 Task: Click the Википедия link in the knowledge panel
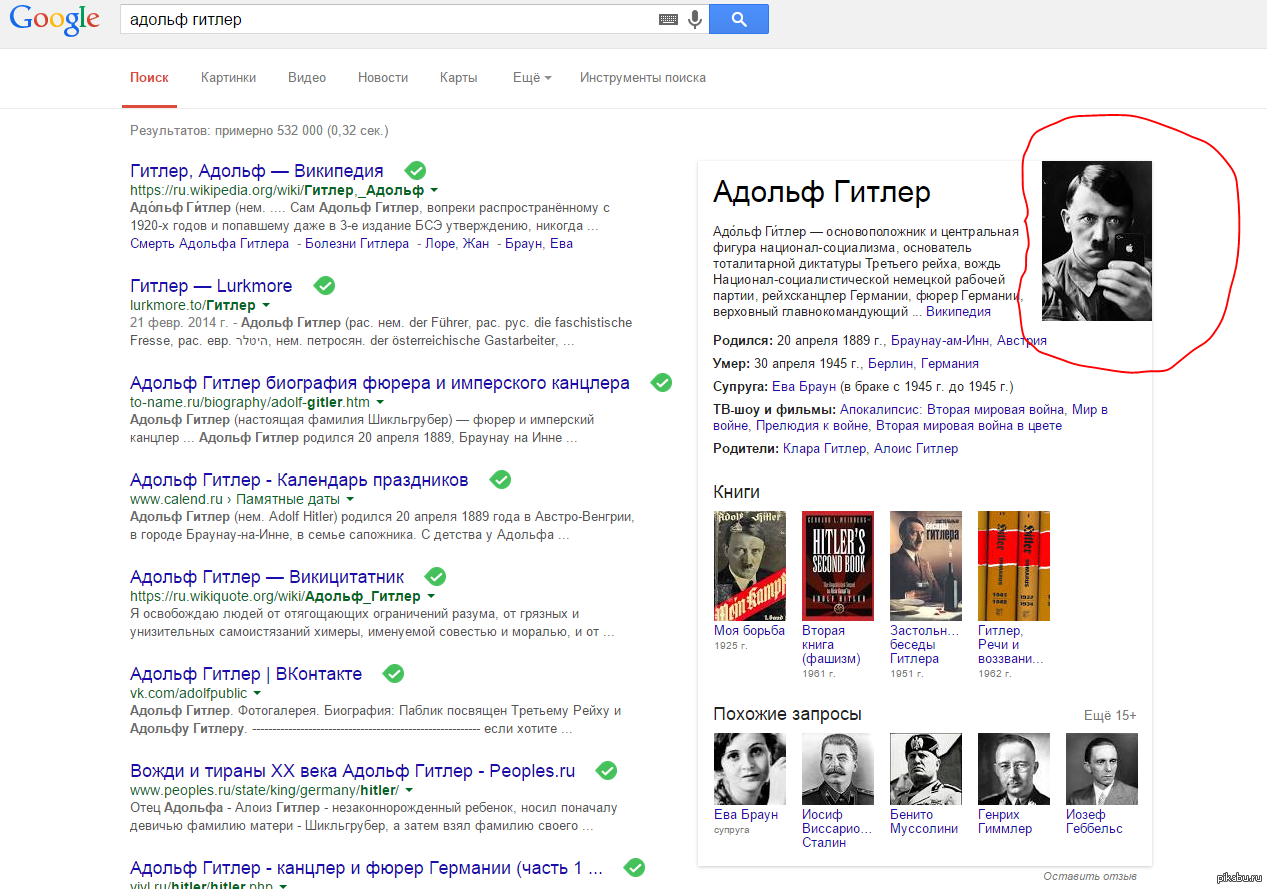click(959, 311)
